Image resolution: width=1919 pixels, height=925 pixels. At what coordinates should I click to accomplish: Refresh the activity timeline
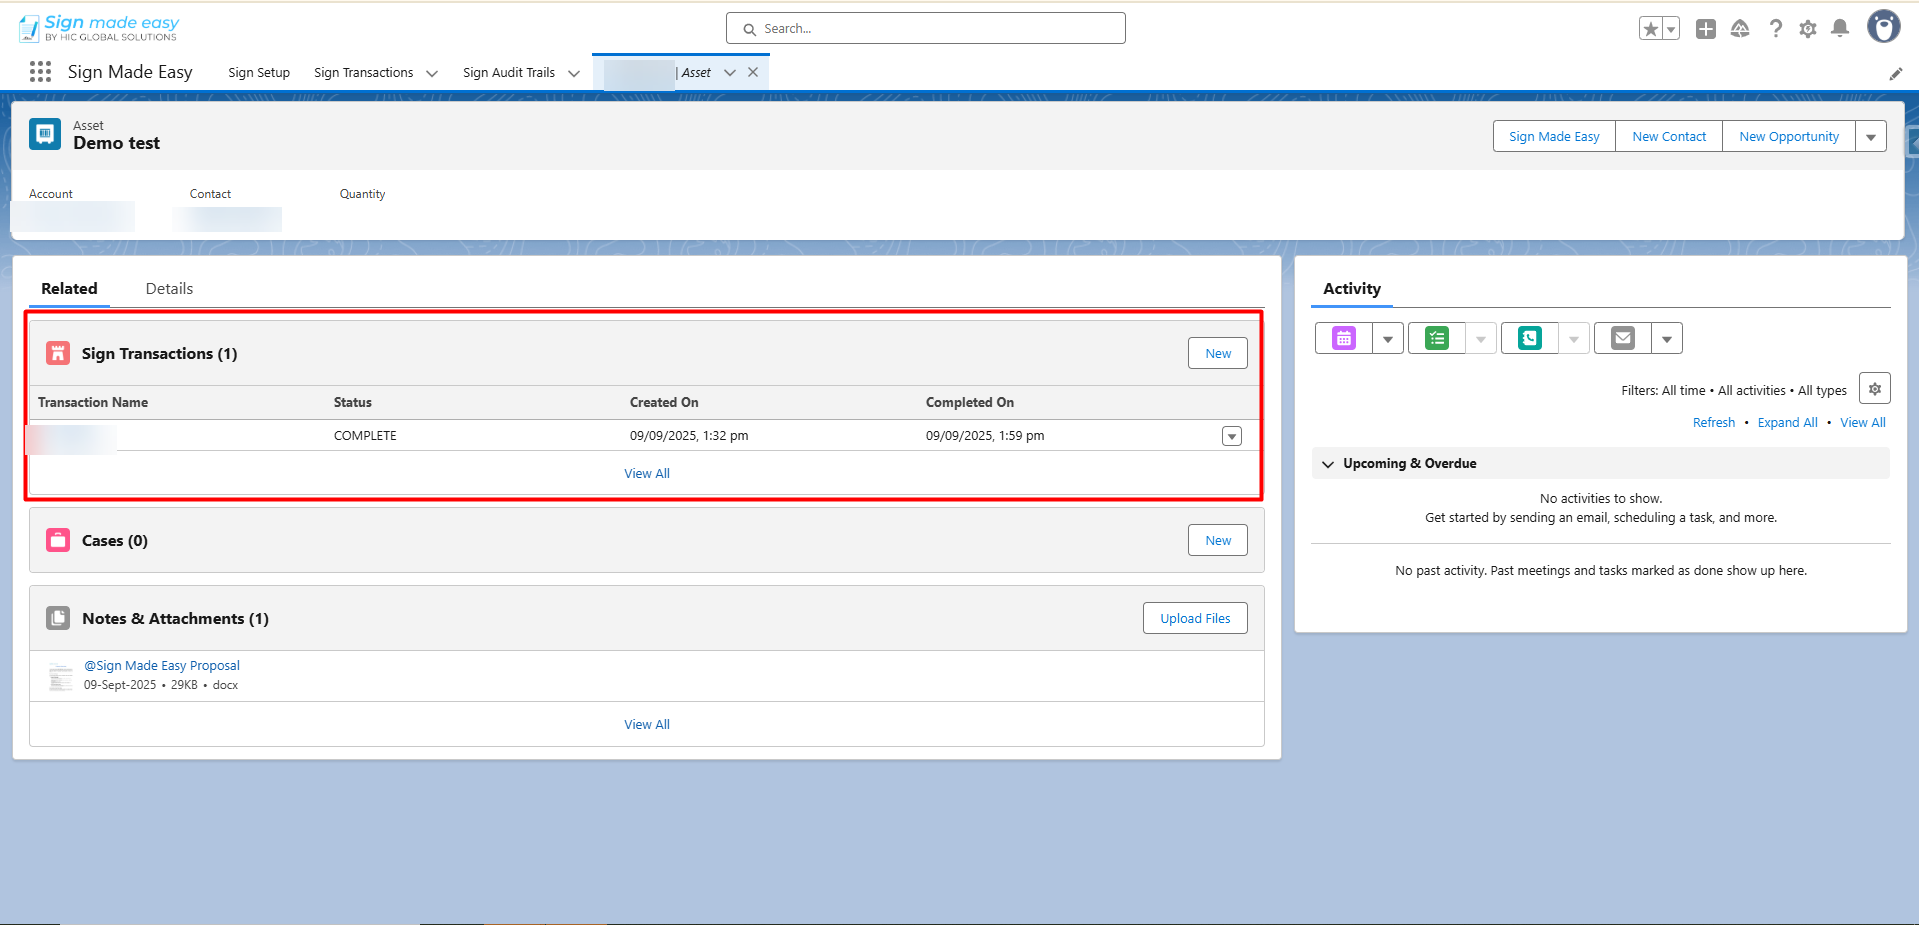(x=1714, y=422)
